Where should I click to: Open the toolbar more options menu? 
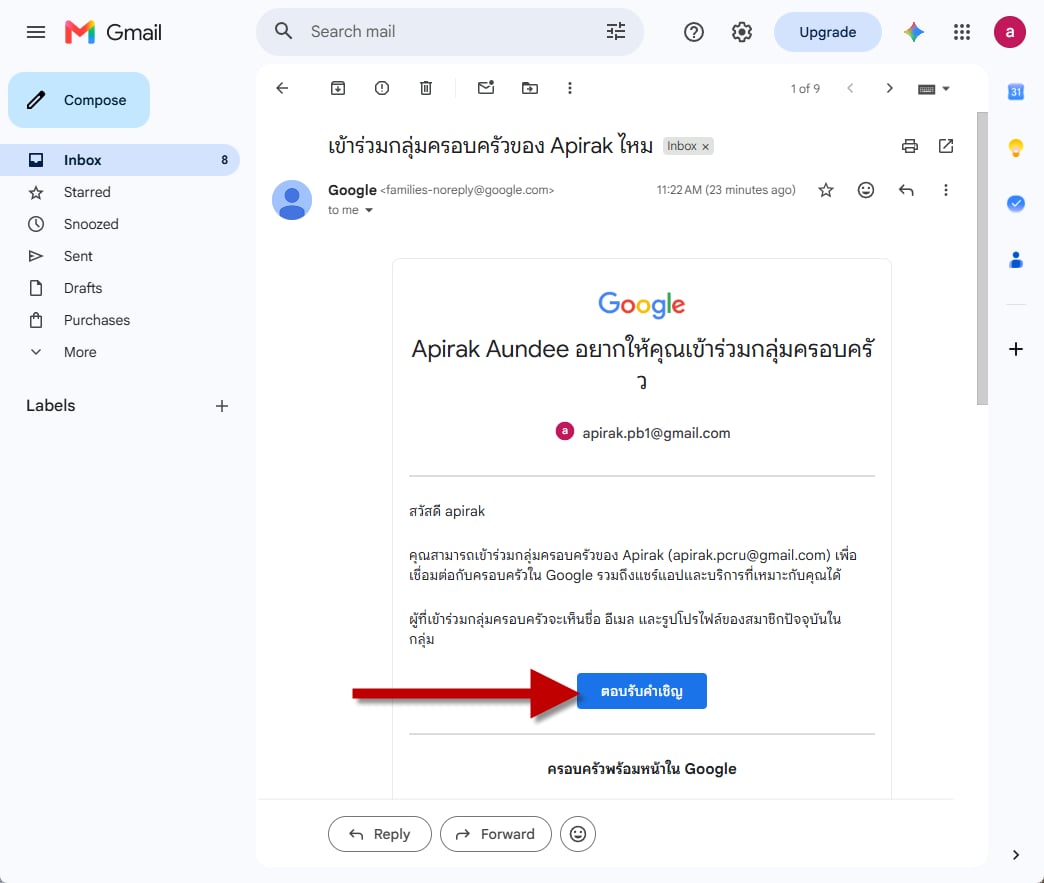click(x=569, y=88)
